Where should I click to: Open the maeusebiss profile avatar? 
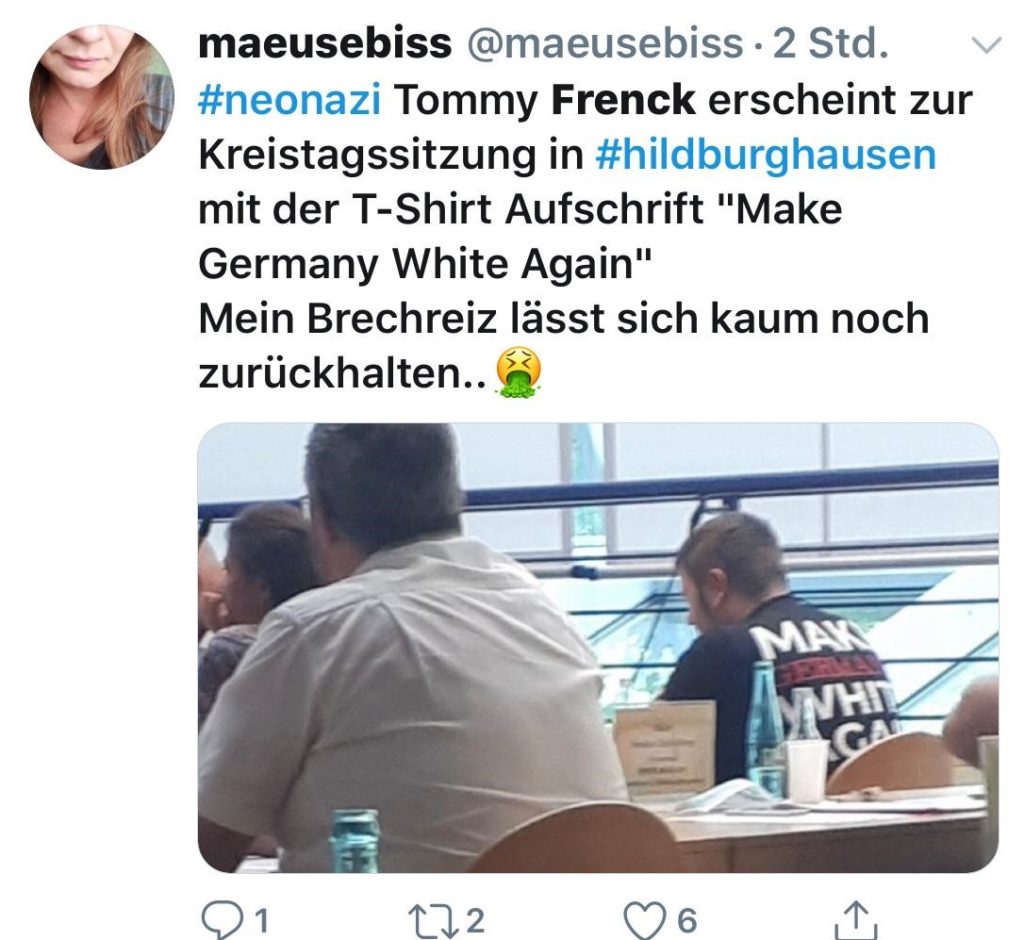(102, 97)
